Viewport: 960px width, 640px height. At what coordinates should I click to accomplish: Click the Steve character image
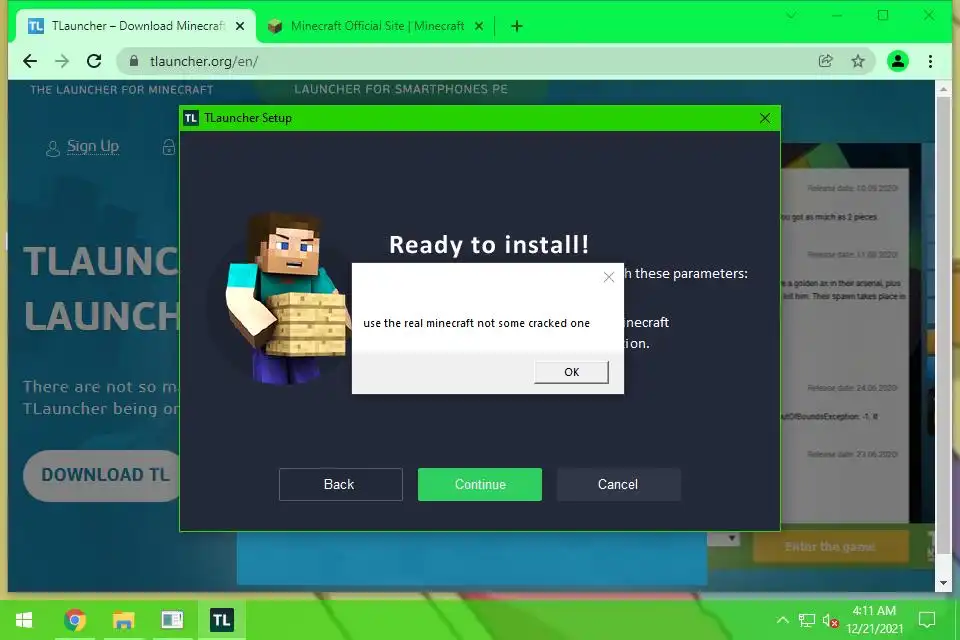(285, 298)
